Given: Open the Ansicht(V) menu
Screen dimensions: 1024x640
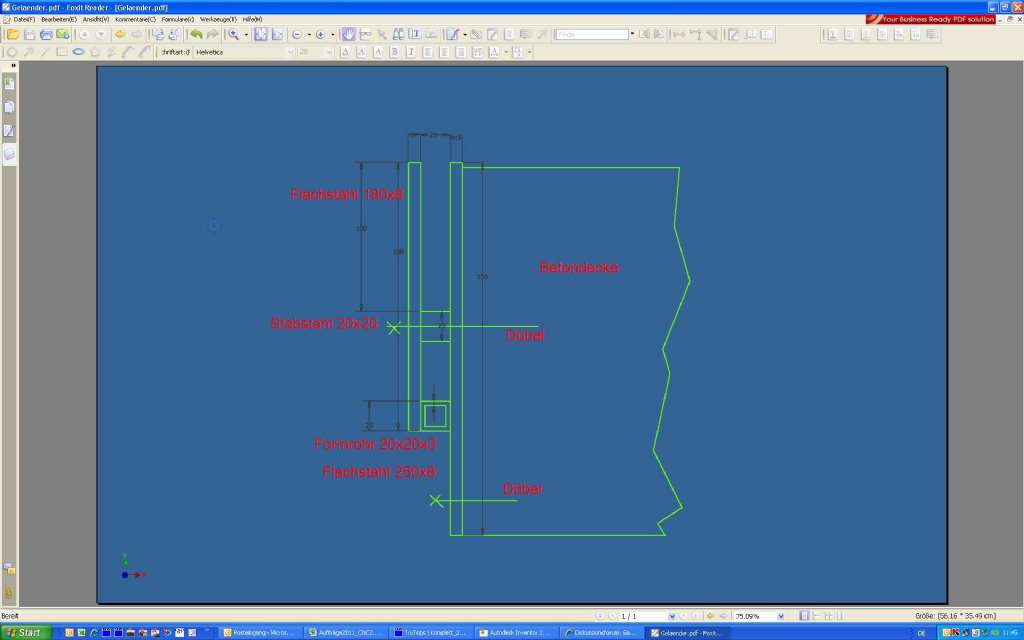Looking at the screenshot, I should (96, 20).
